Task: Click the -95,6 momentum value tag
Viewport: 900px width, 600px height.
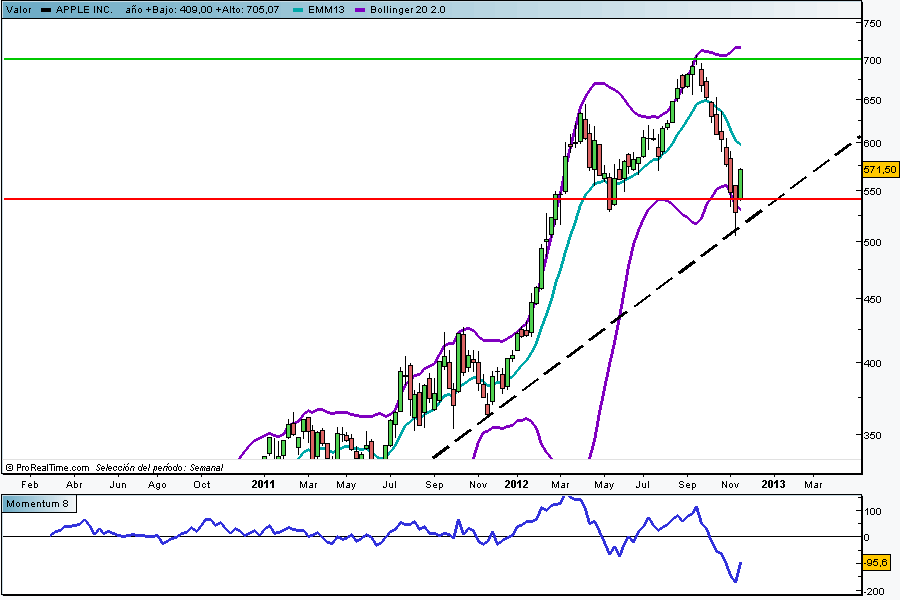Action: [x=879, y=563]
